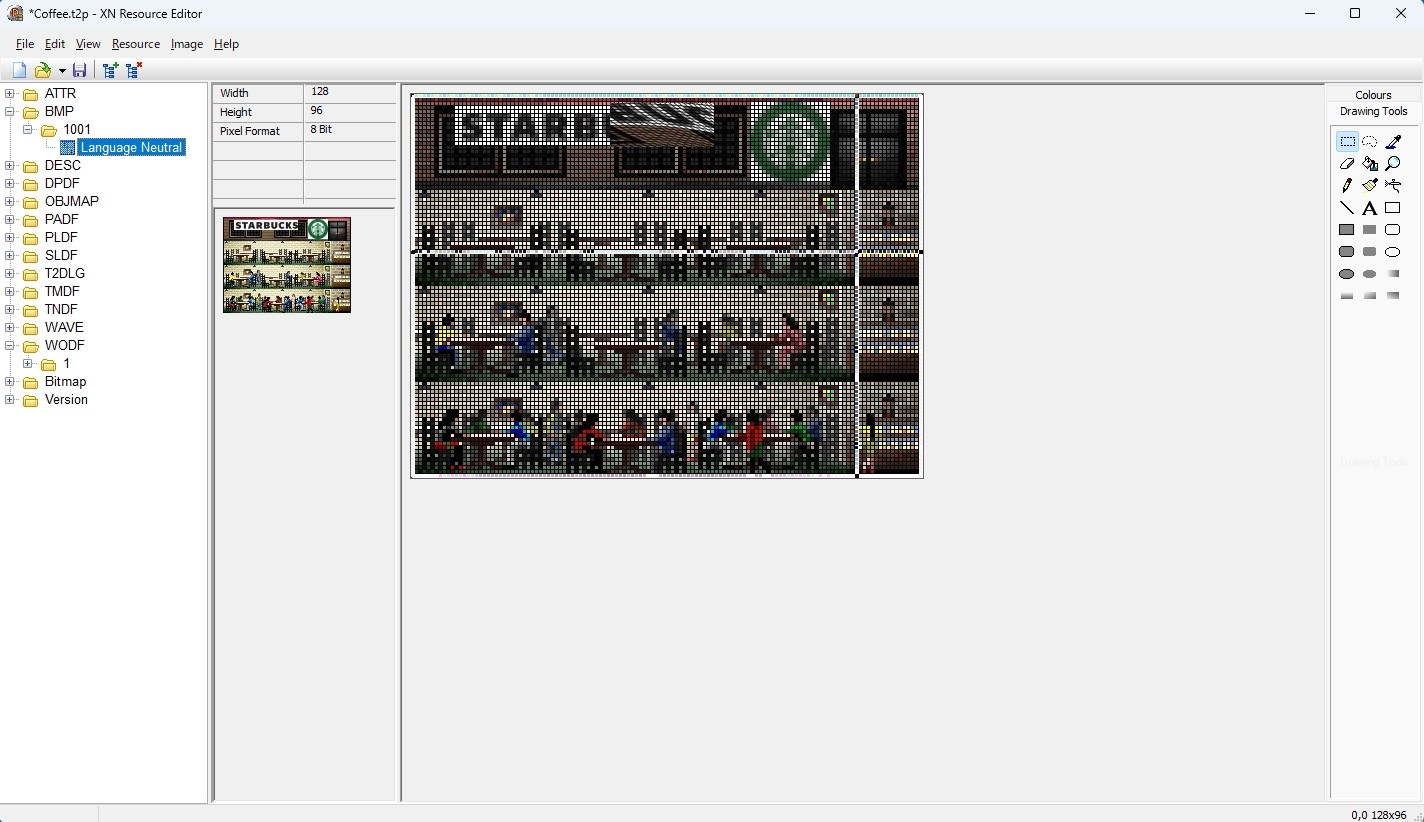
Task: Click the Delete Resource toolbar icon
Action: [x=134, y=70]
